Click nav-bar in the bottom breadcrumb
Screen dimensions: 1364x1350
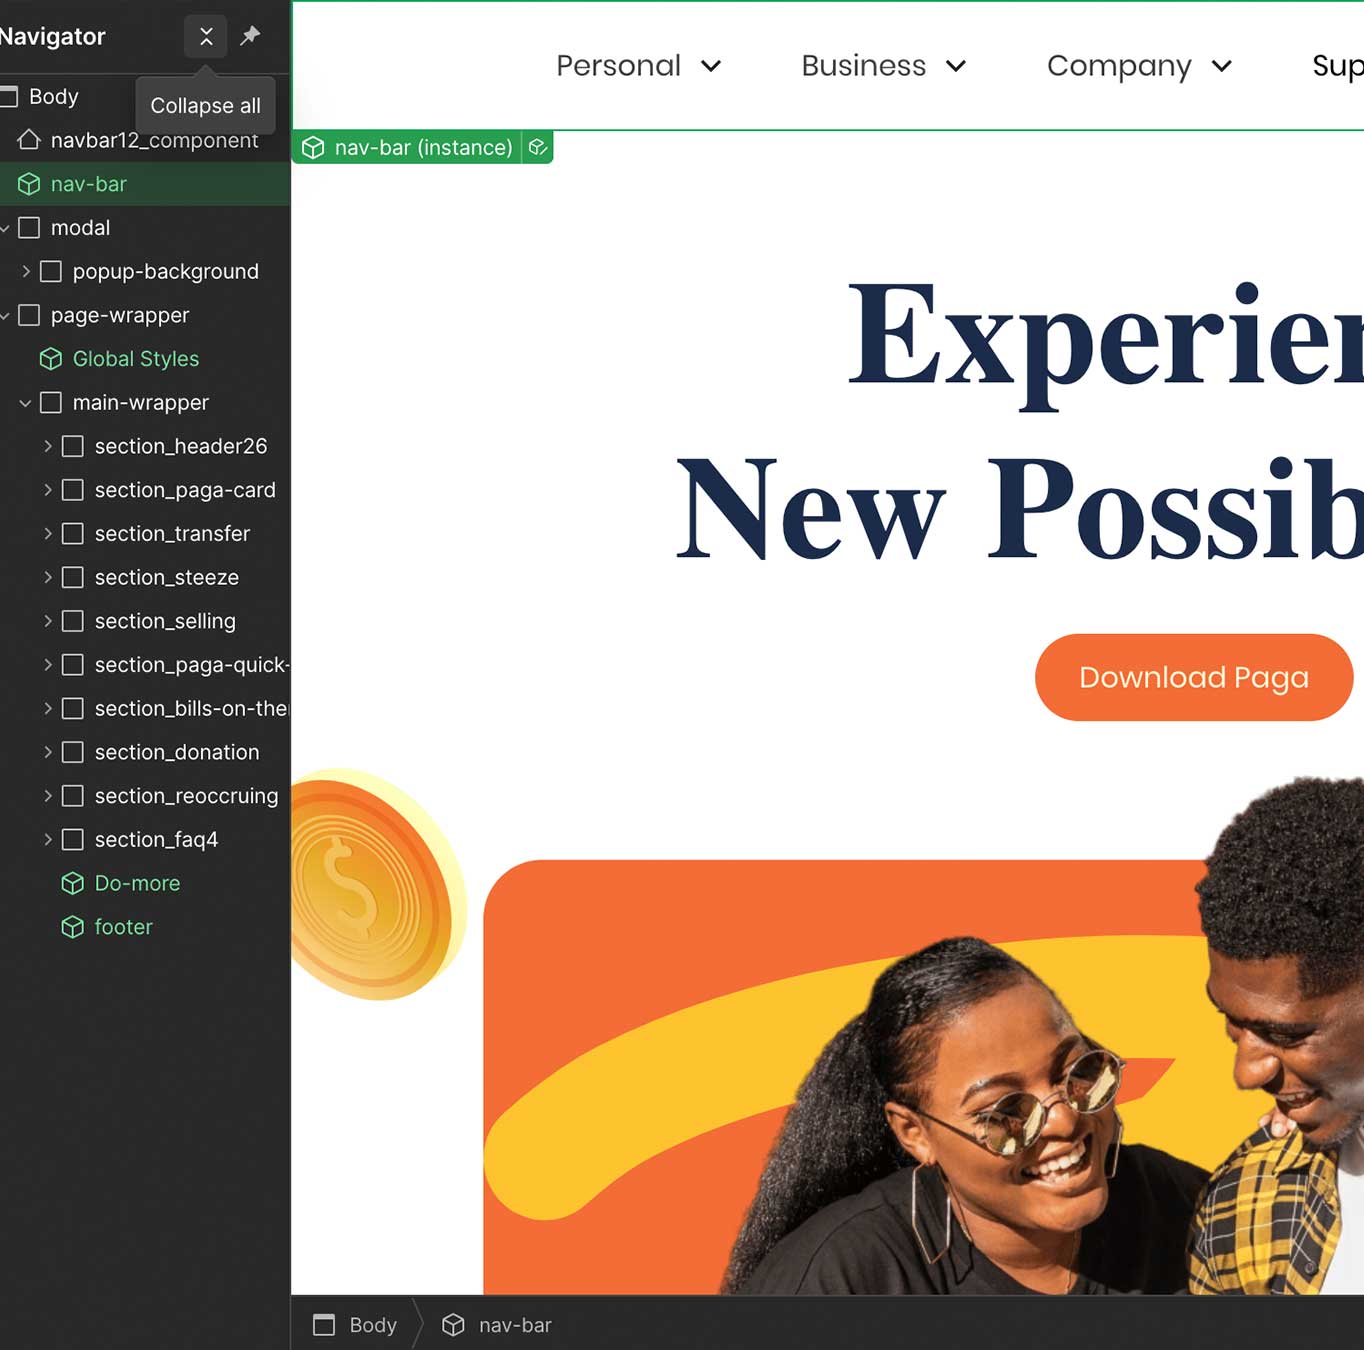[515, 1325]
